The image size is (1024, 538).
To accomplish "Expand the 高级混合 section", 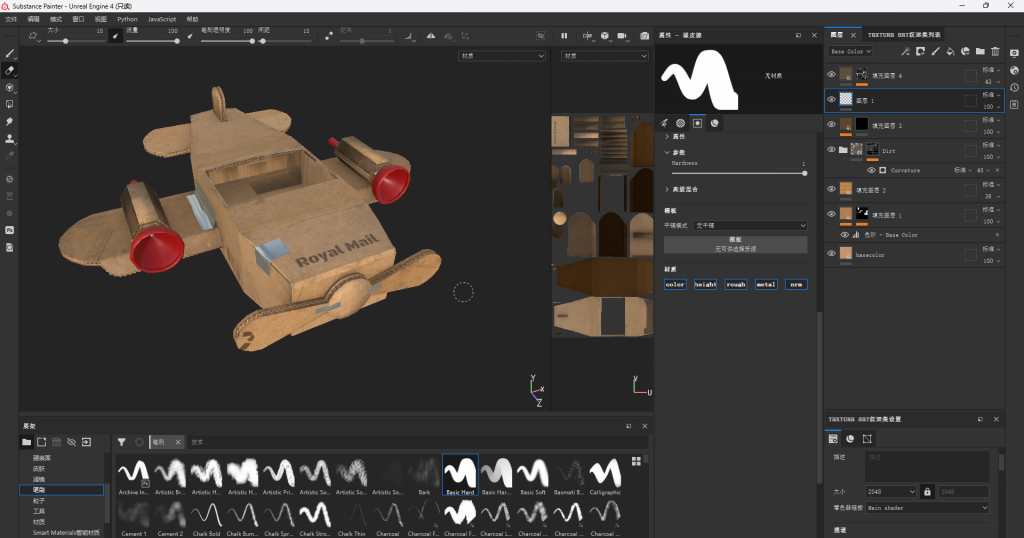I will (686, 188).
